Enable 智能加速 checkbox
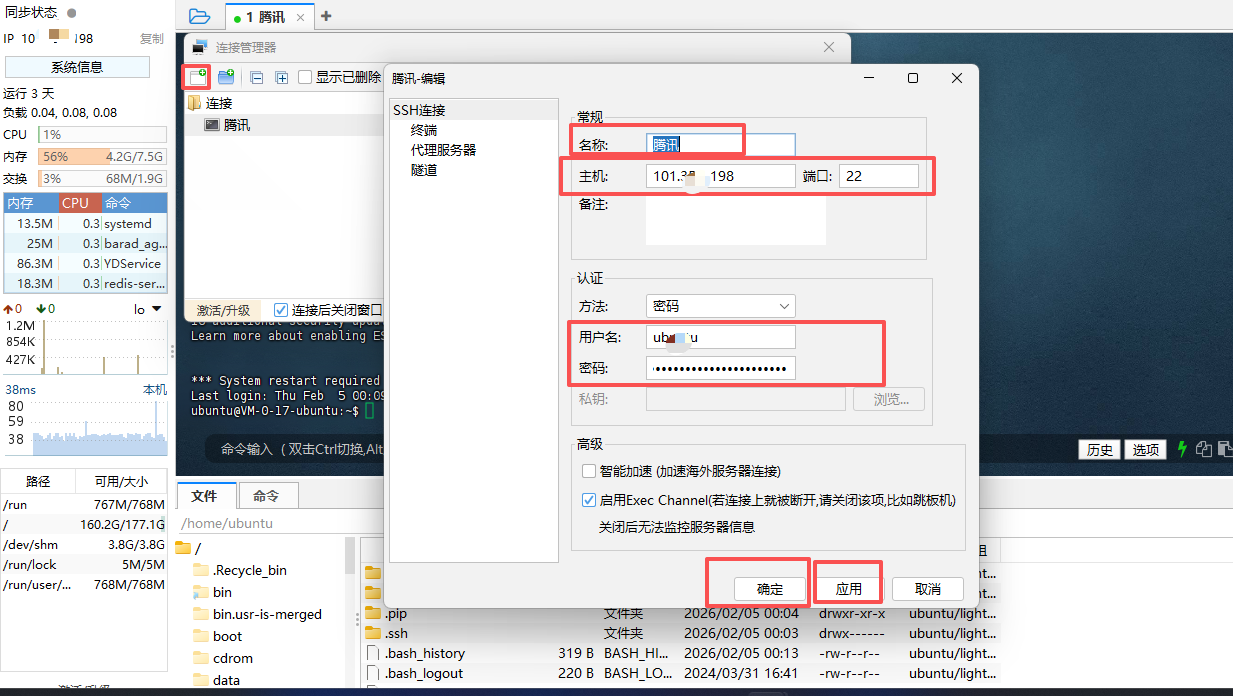 click(x=588, y=471)
